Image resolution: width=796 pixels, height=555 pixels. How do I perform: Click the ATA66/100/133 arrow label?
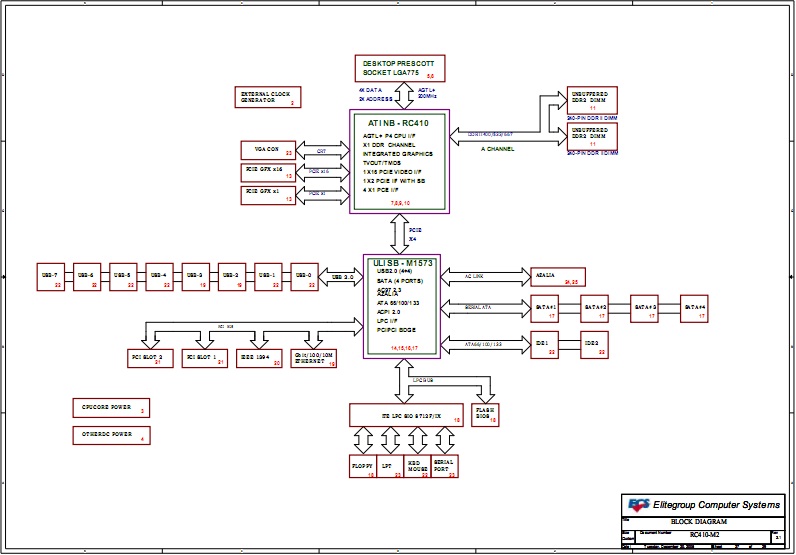(483, 344)
